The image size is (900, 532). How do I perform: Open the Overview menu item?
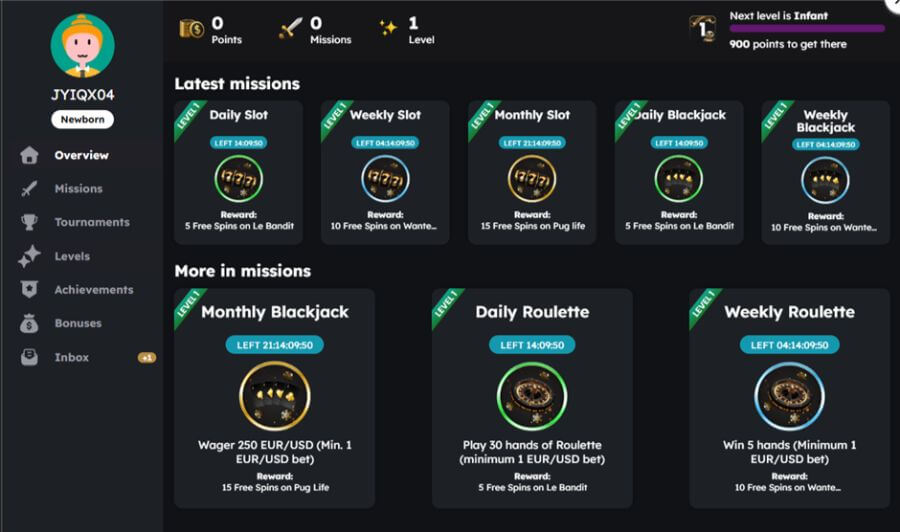(x=81, y=155)
